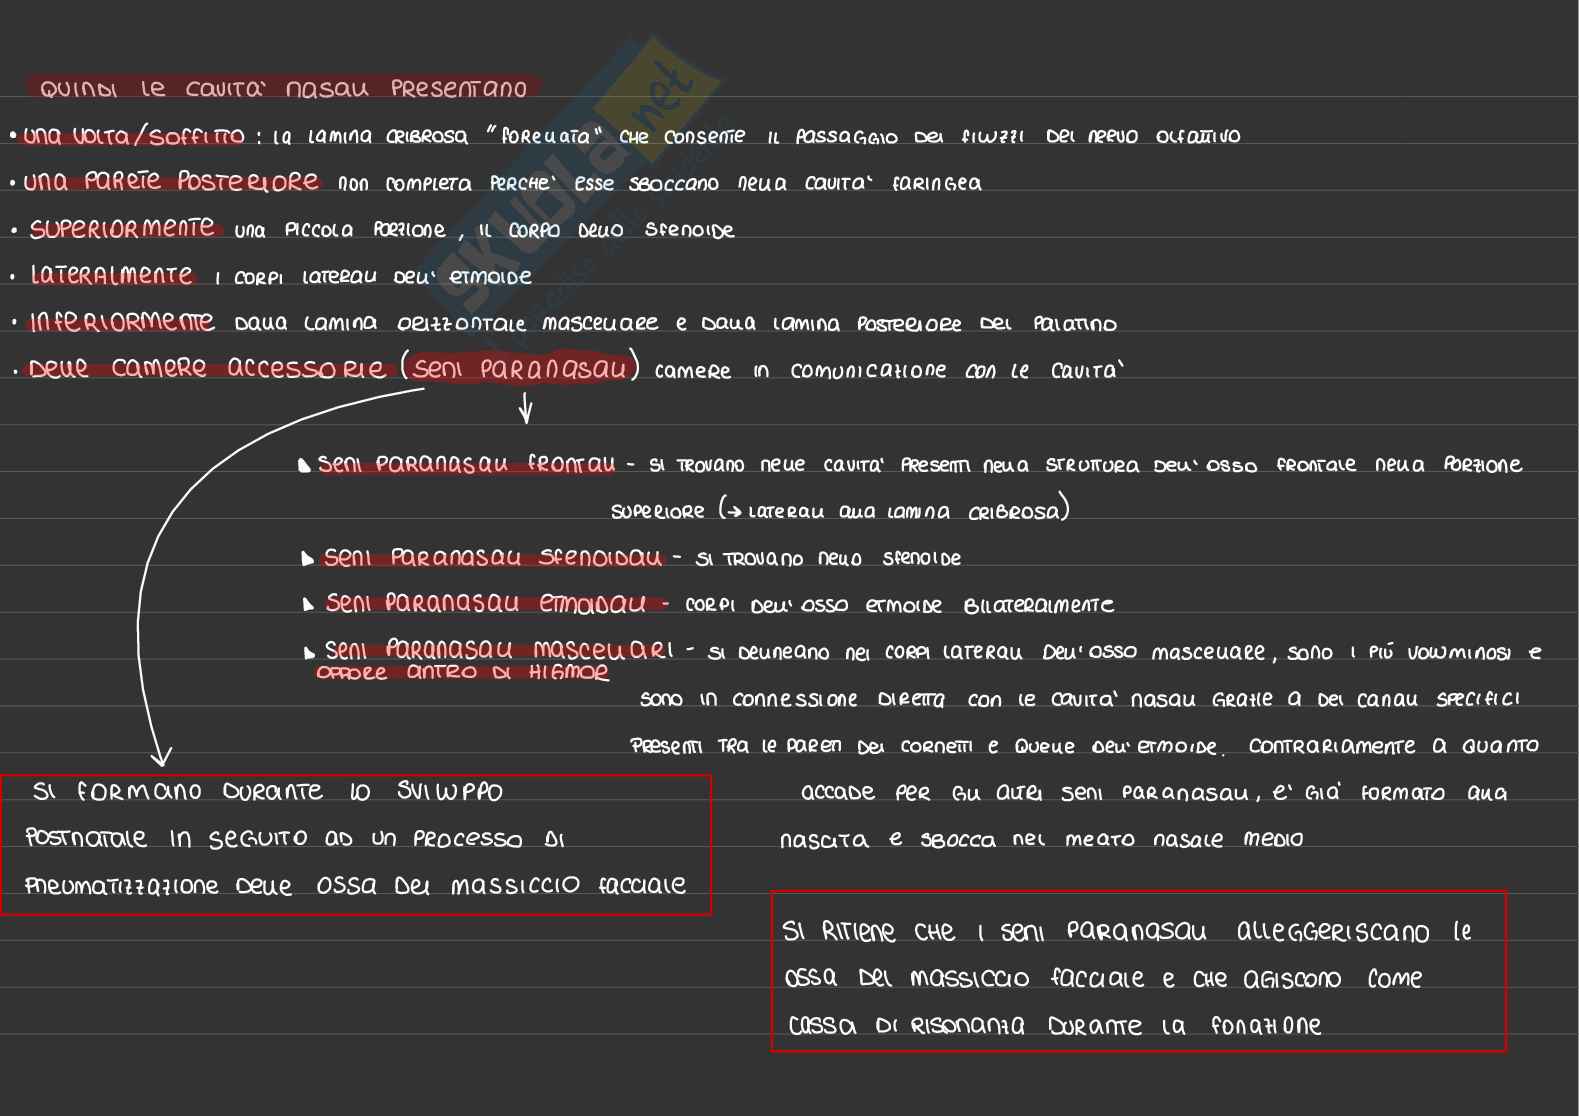Click the triangle bullet before Seni paranasali mascellari

(309, 653)
